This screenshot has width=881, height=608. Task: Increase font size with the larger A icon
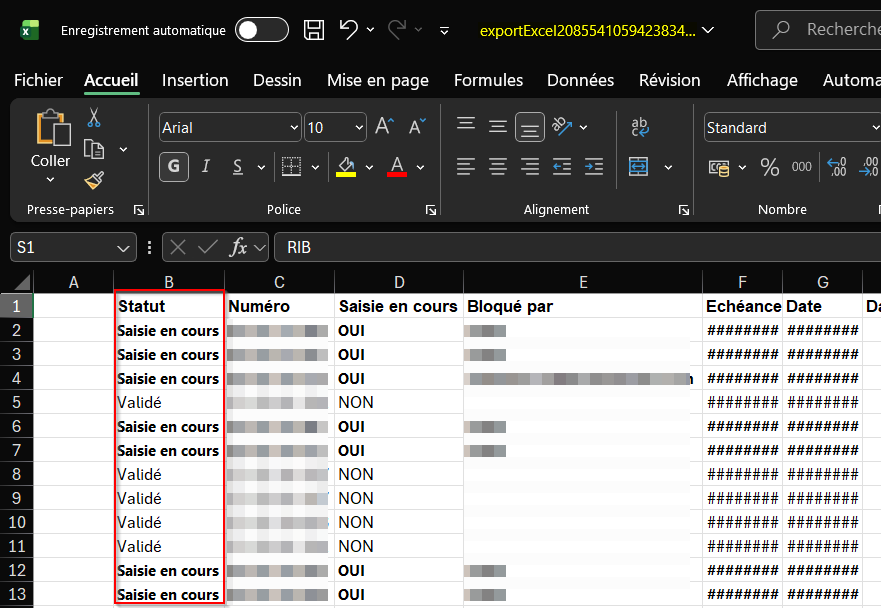click(384, 127)
